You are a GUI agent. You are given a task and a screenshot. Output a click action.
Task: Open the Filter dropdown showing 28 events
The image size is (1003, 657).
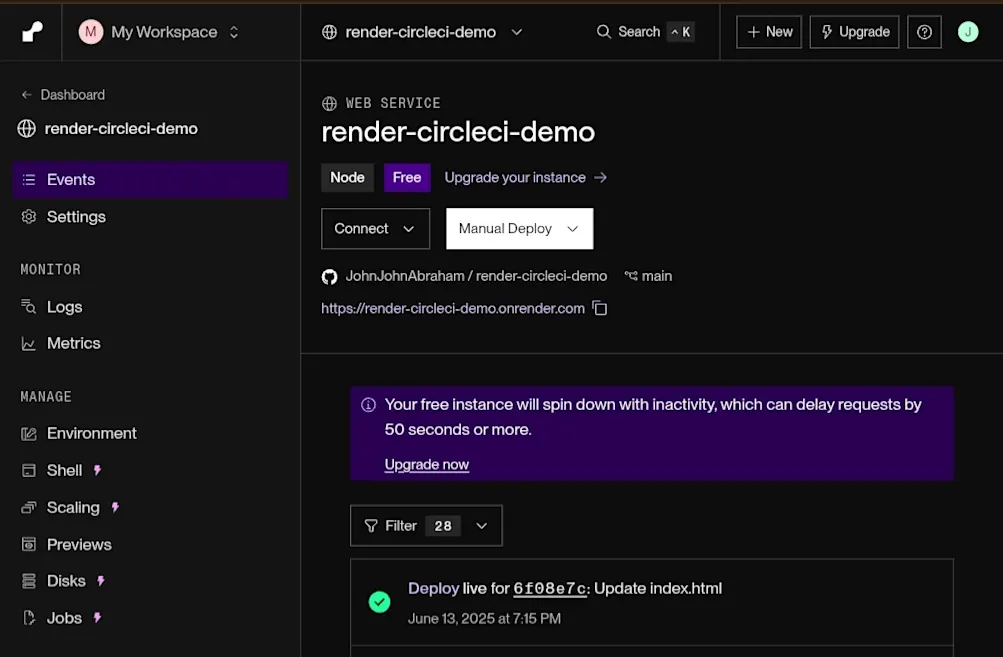coord(426,525)
